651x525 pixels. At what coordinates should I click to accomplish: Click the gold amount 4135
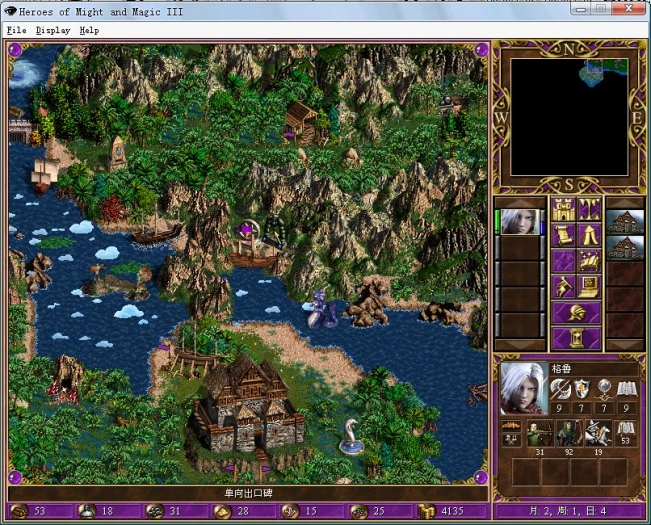[453, 511]
